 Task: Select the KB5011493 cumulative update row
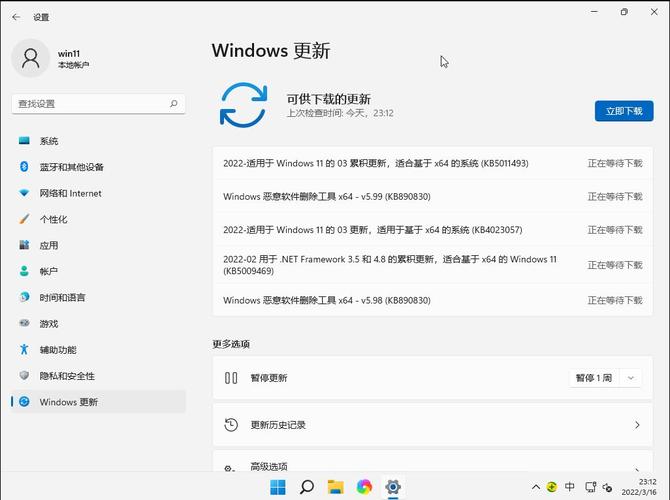pyautogui.click(x=432, y=163)
